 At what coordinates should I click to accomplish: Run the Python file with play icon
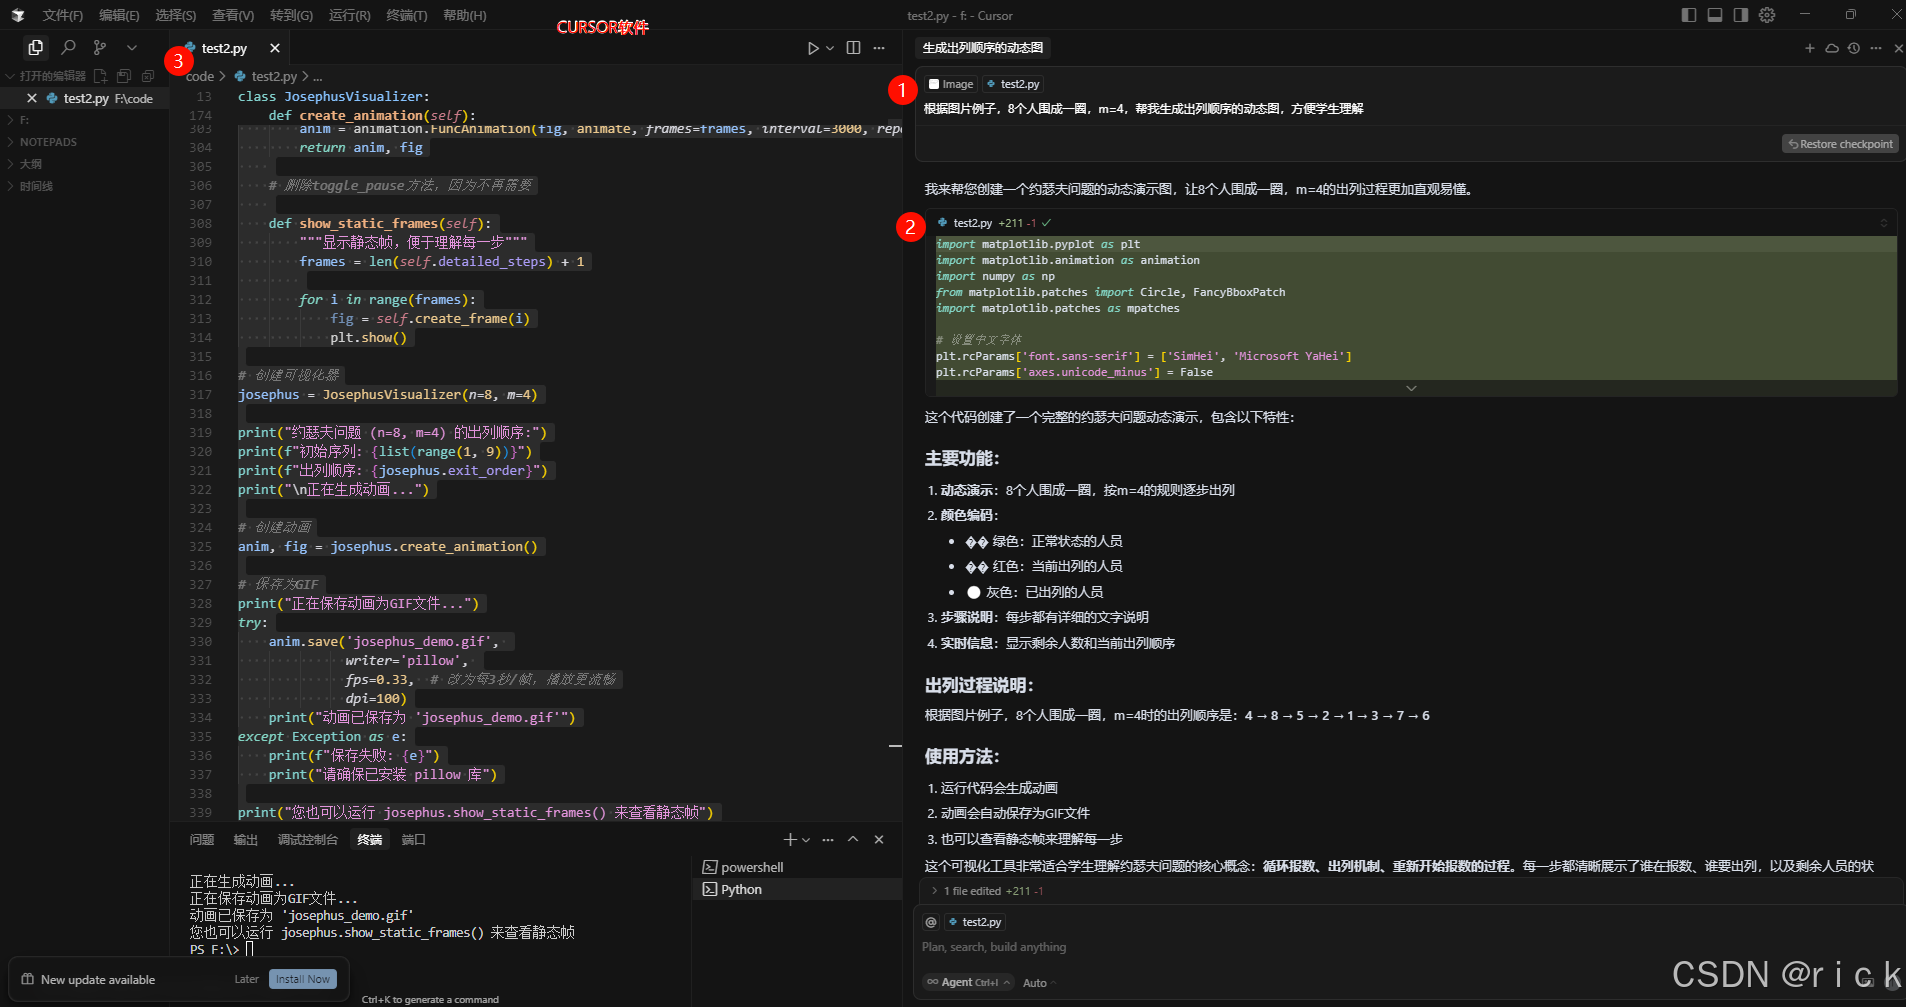click(813, 48)
